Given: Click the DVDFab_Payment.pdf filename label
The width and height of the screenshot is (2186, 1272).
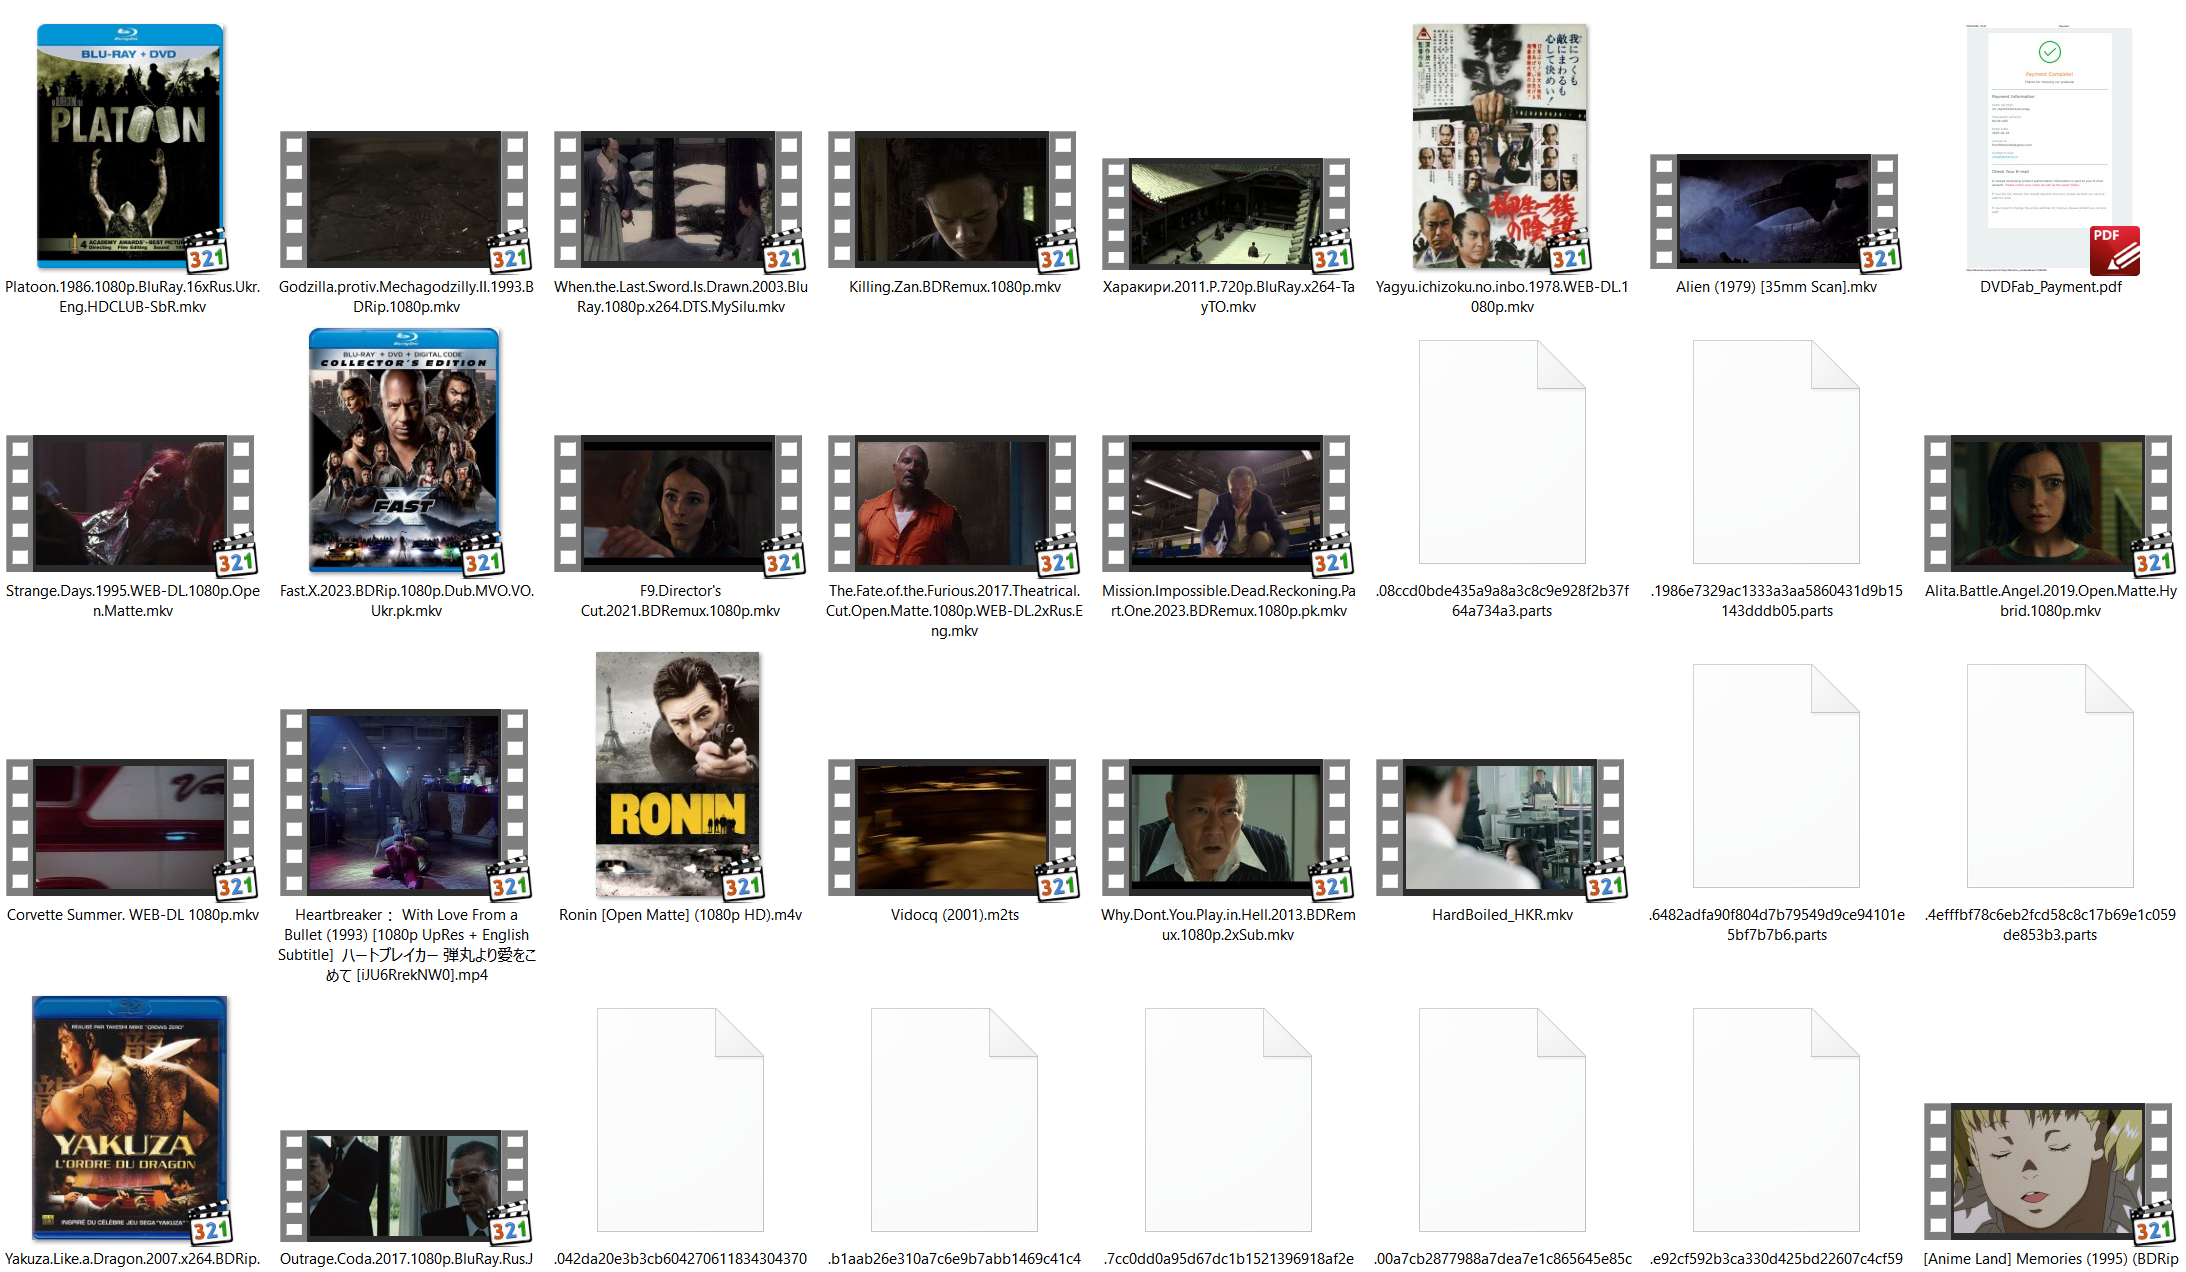Looking at the screenshot, I should (2051, 287).
